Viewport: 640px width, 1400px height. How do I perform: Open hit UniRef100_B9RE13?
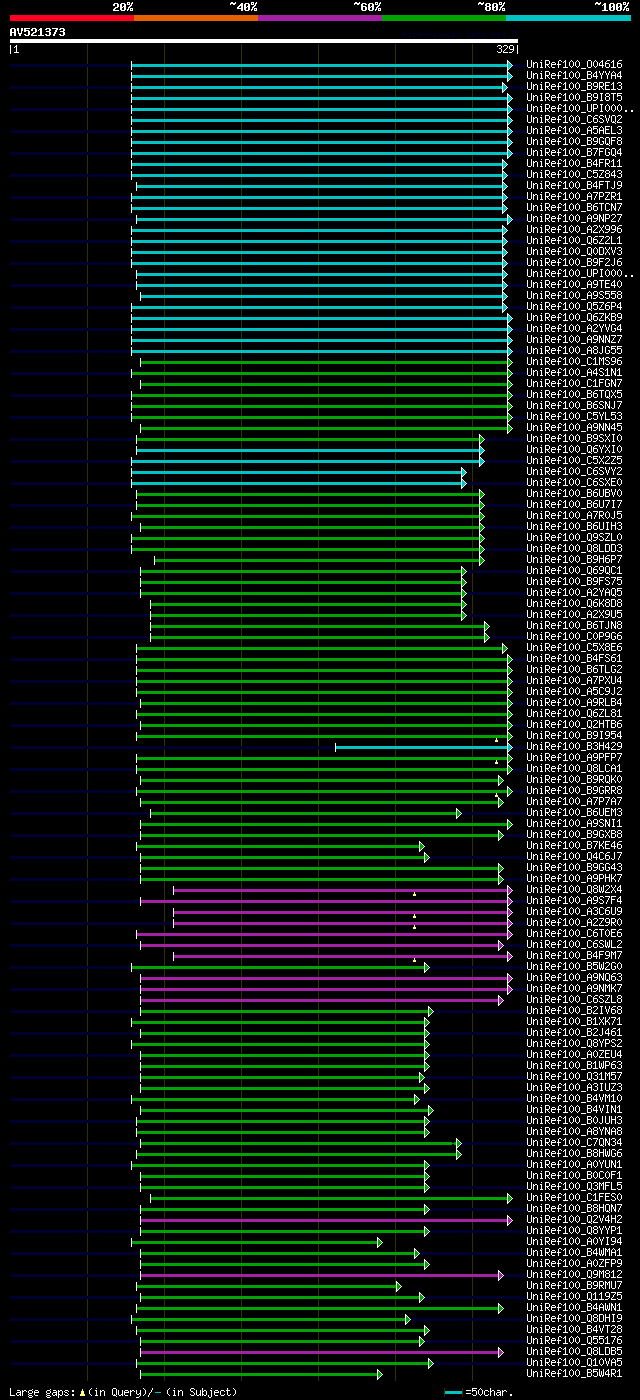[x=574, y=86]
